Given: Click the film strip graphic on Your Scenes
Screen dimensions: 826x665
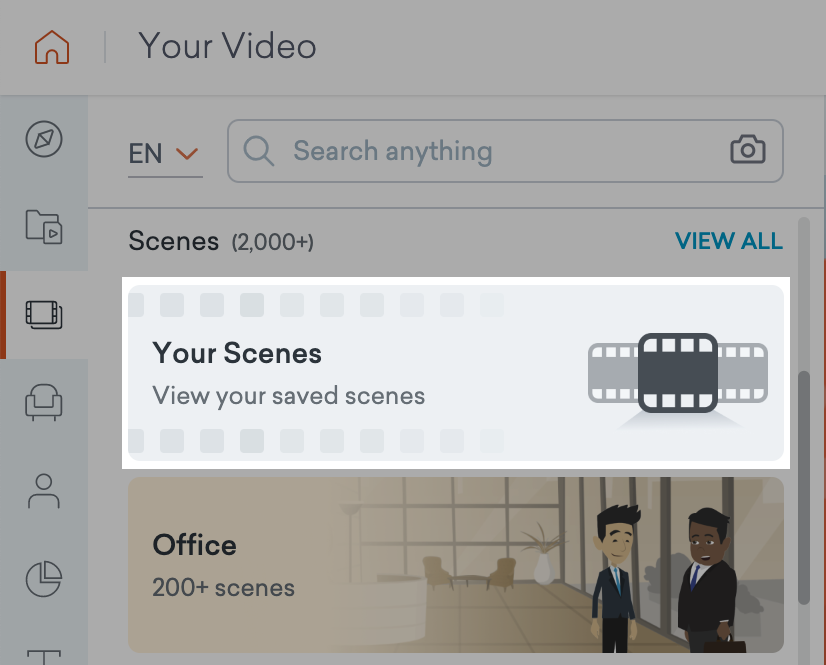Looking at the screenshot, I should [678, 372].
